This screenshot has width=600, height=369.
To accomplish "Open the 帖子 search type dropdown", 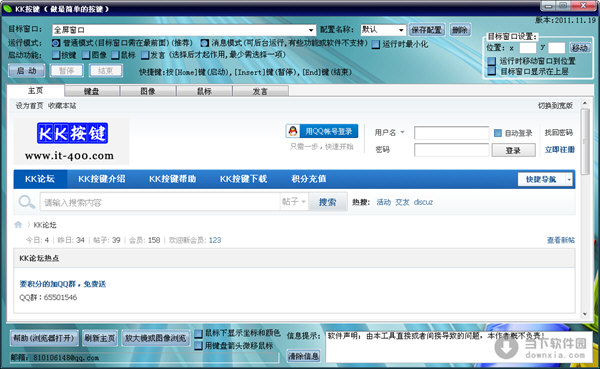I will tap(294, 201).
